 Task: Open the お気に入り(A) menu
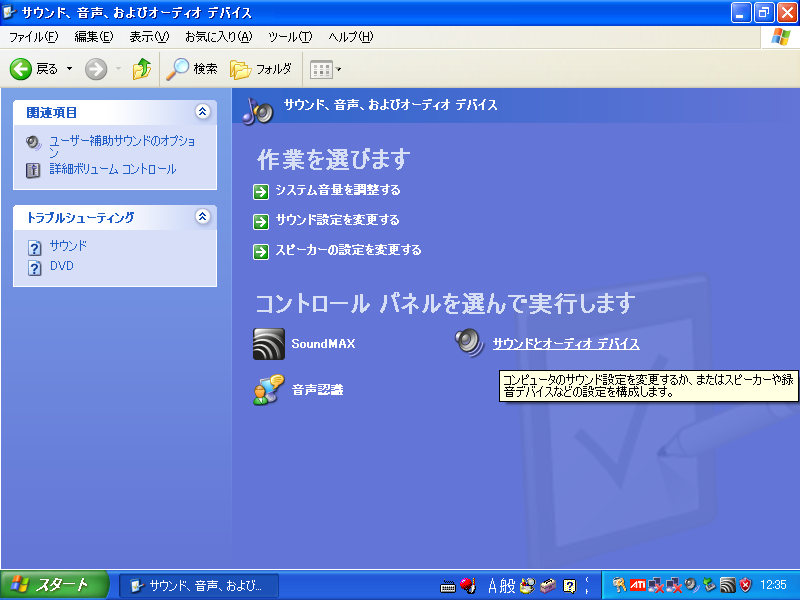pyautogui.click(x=219, y=37)
